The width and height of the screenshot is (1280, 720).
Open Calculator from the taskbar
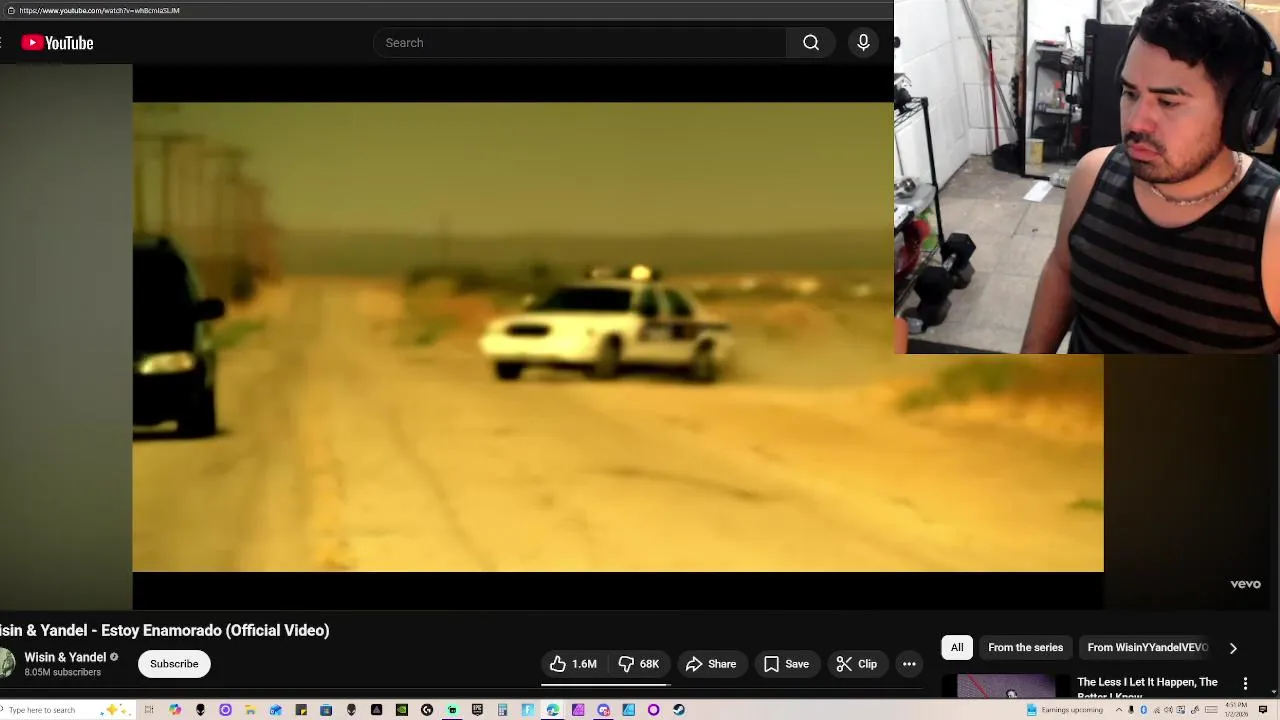(x=502, y=710)
